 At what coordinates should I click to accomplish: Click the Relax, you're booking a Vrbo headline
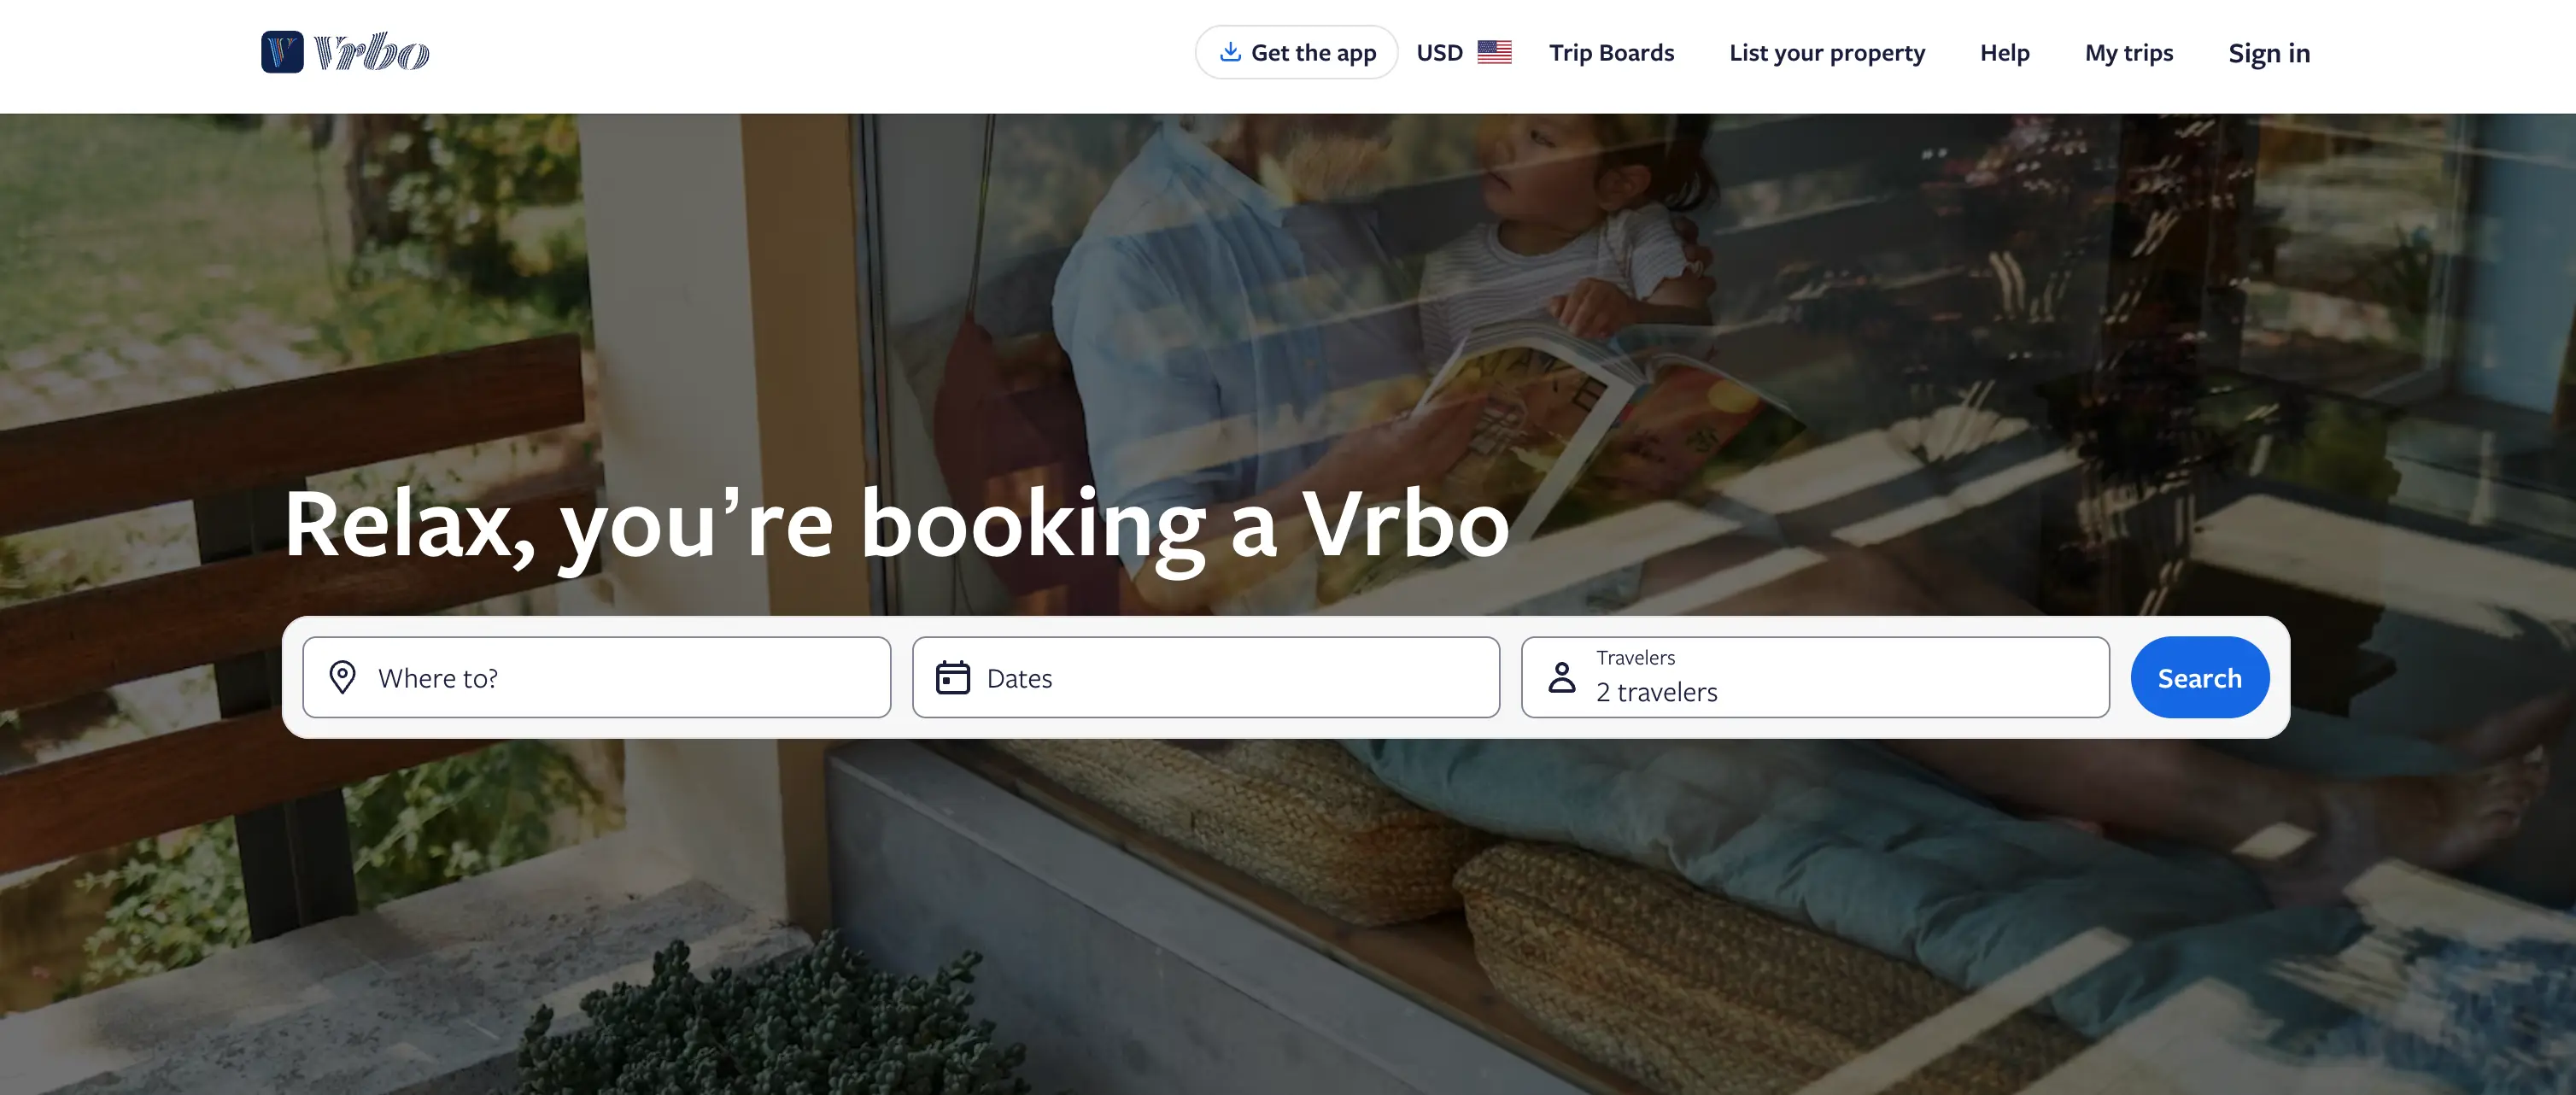[x=896, y=524]
